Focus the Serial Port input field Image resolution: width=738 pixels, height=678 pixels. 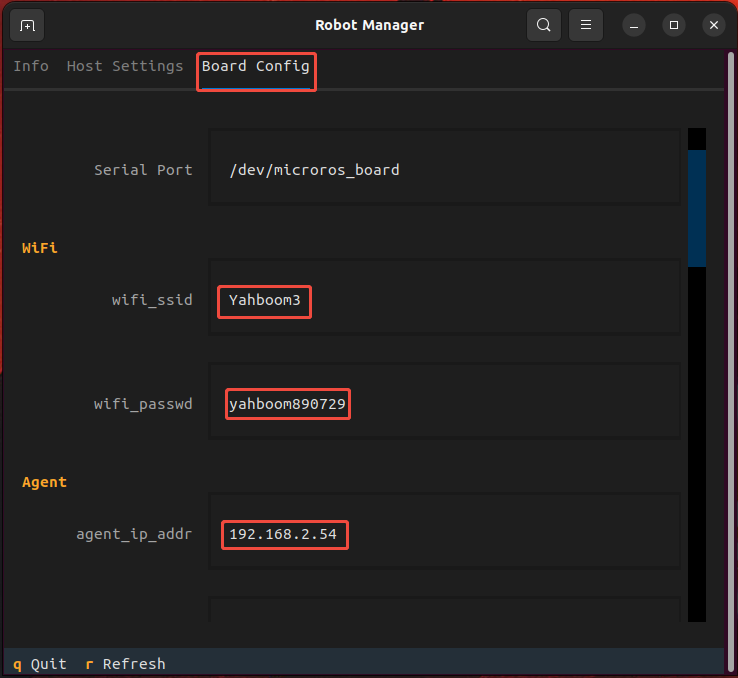tap(445, 167)
